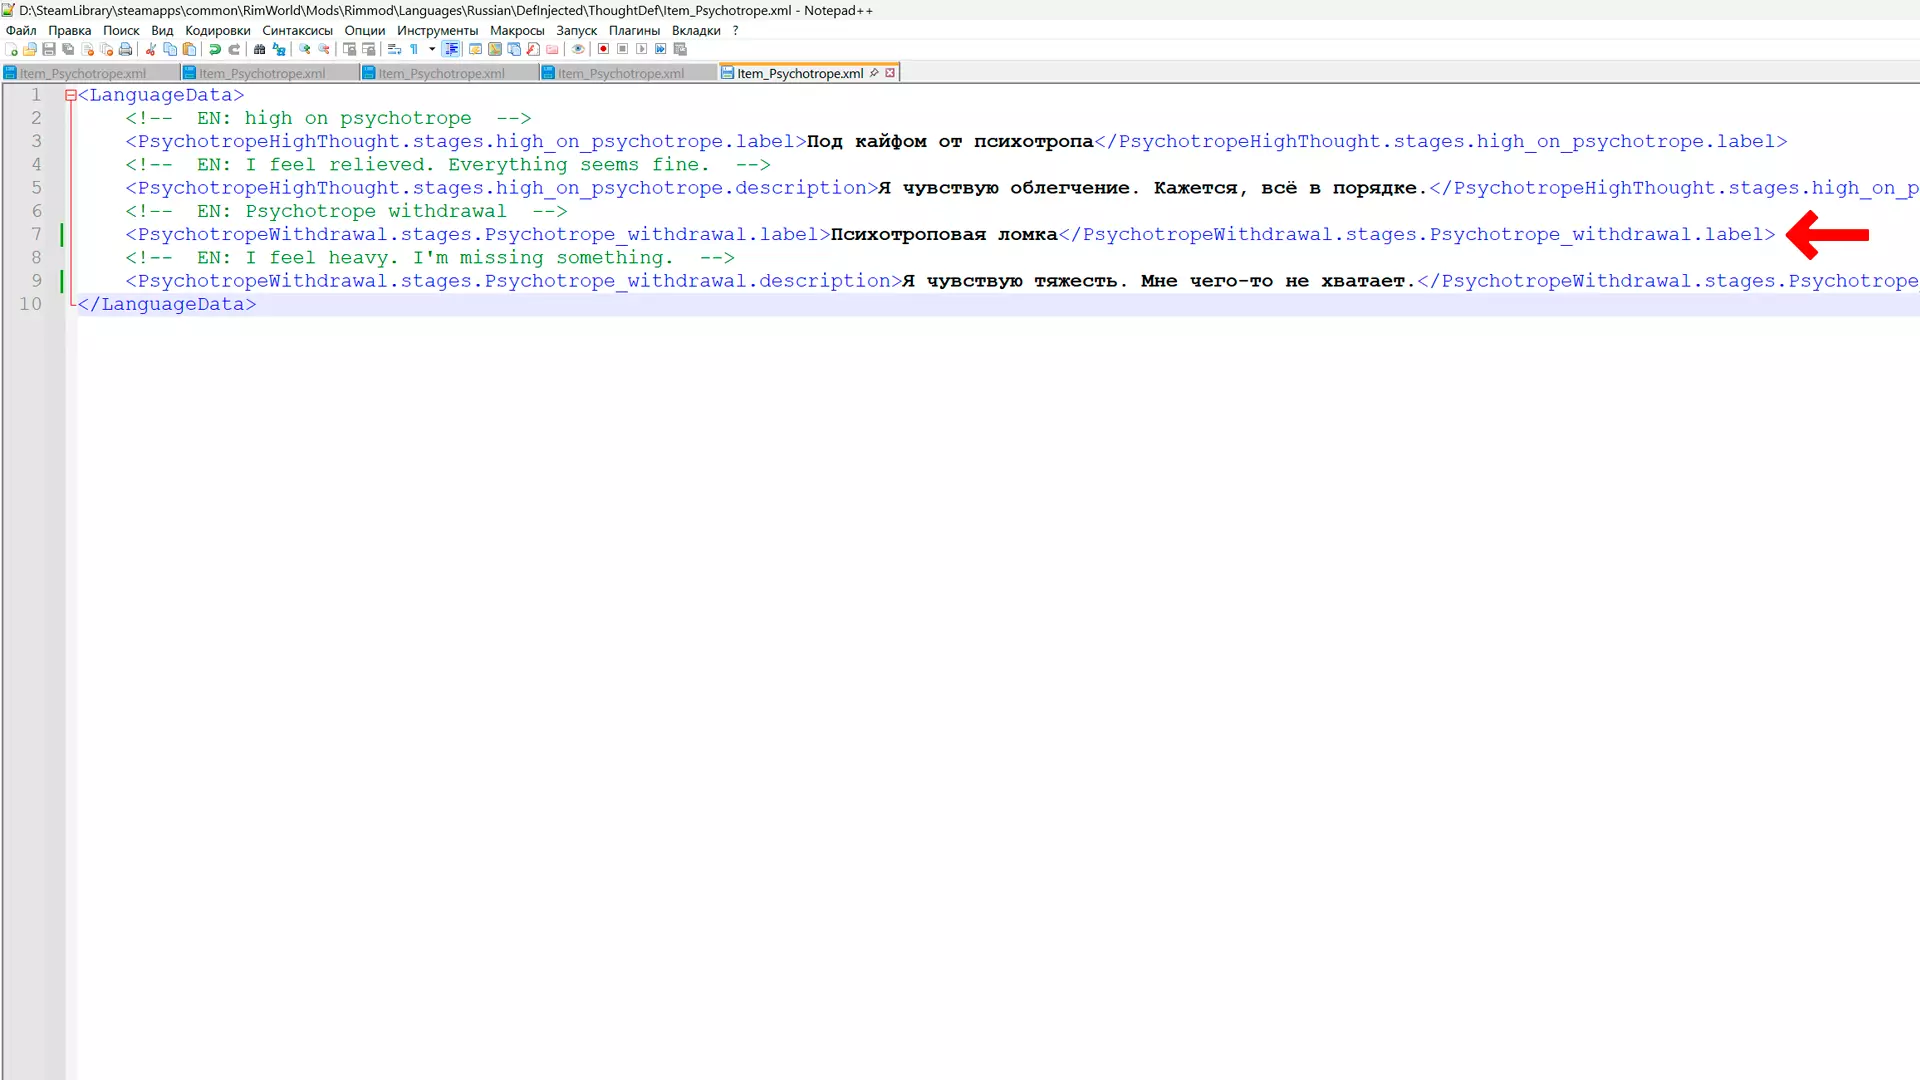
Task: Open dropdown arrow next to pilcrow icon
Action: point(432,49)
